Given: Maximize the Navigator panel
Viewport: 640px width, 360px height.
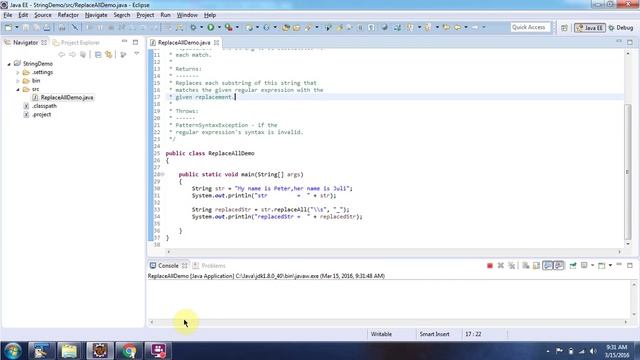Looking at the screenshot, I should 135,42.
